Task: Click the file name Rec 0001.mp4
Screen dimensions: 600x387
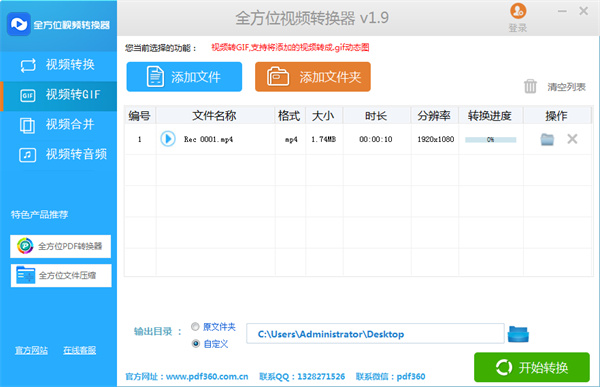Action: click(209, 139)
